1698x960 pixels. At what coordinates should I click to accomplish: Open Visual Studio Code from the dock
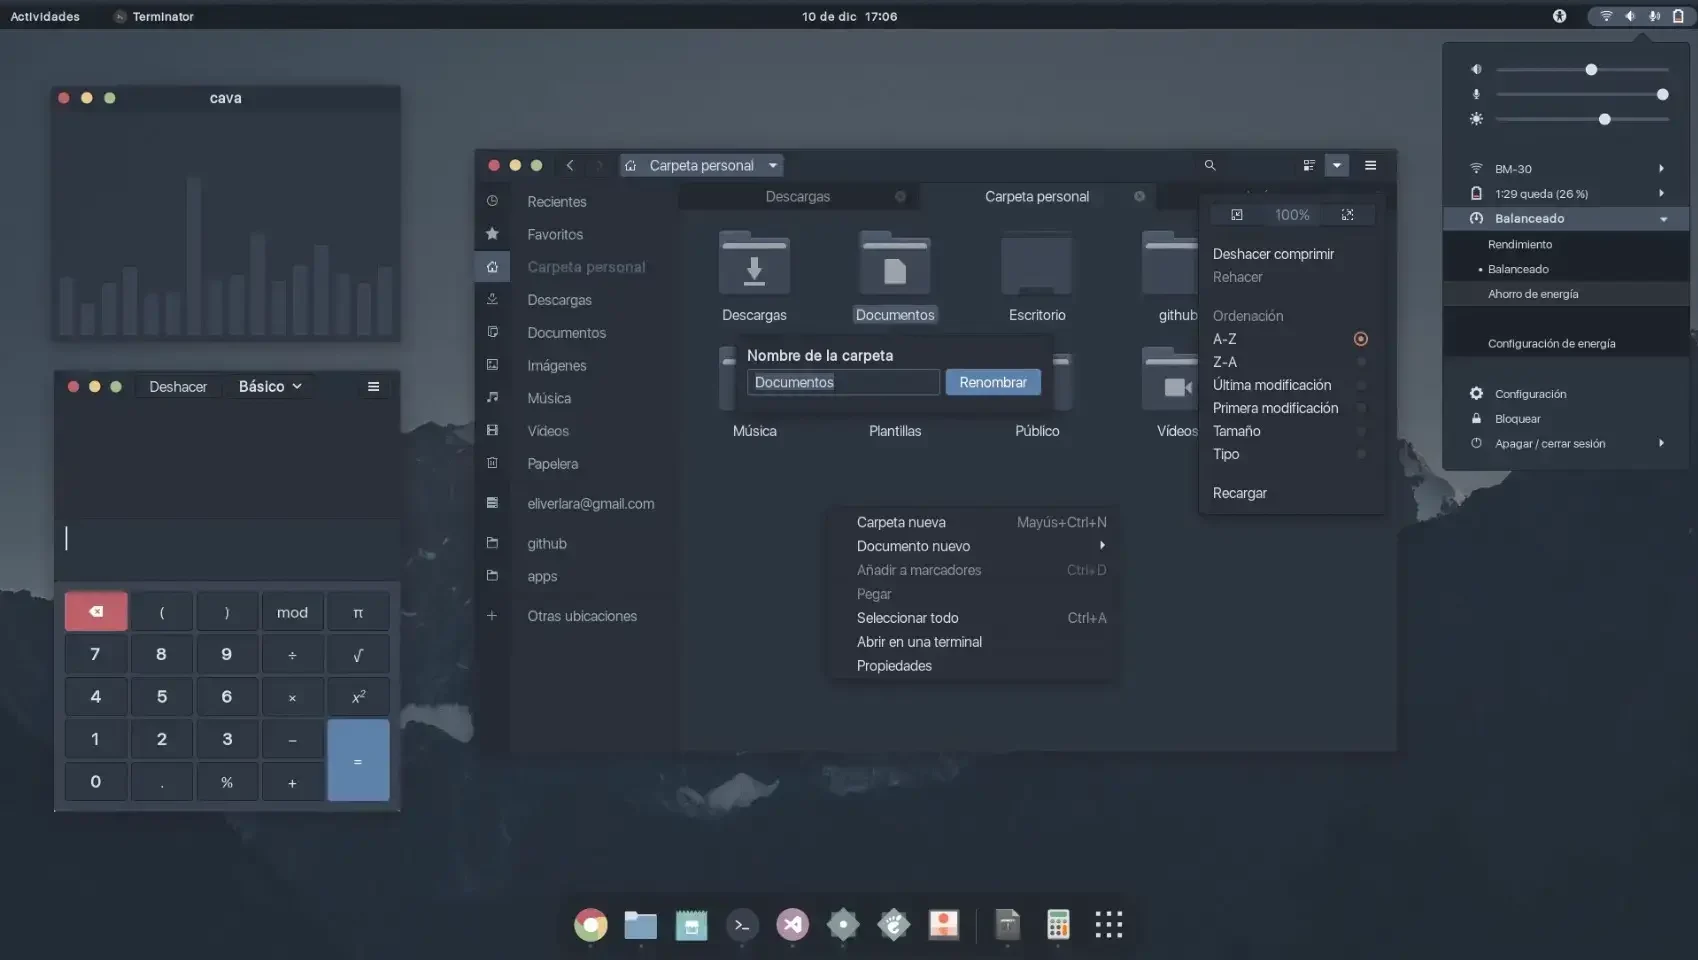[792, 925]
